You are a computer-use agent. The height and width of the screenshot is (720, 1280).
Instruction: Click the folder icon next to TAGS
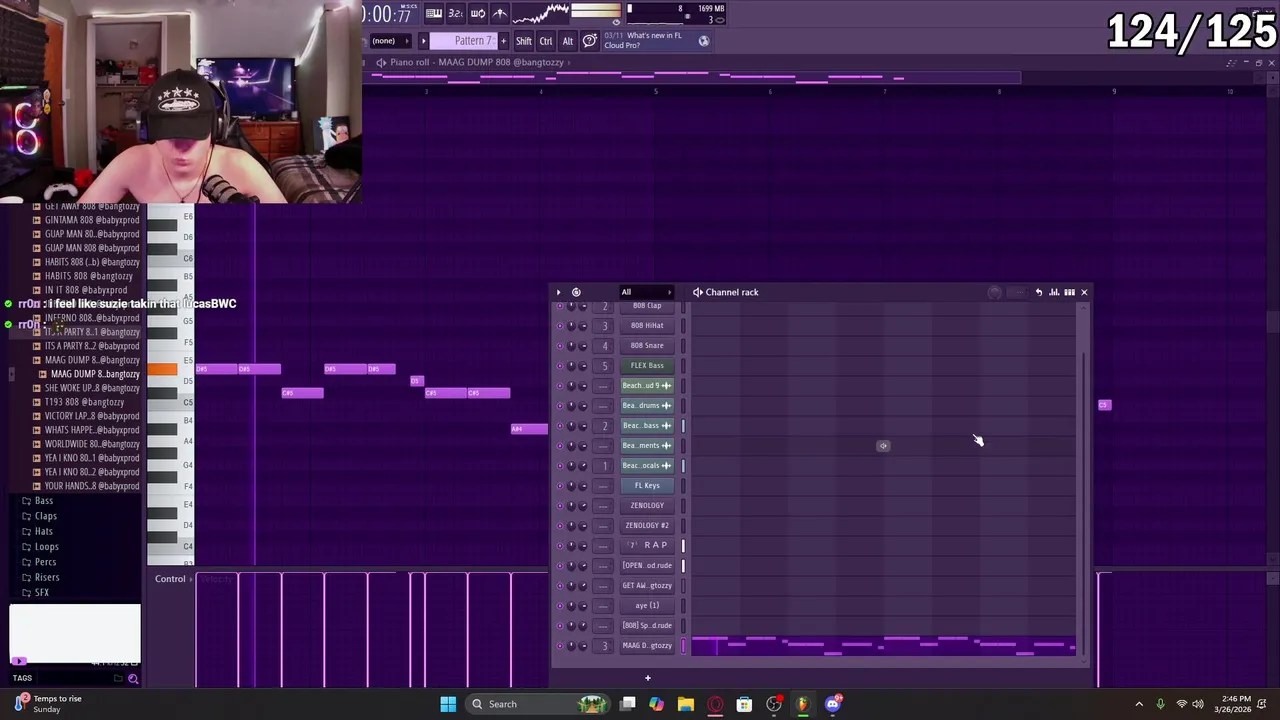point(118,679)
